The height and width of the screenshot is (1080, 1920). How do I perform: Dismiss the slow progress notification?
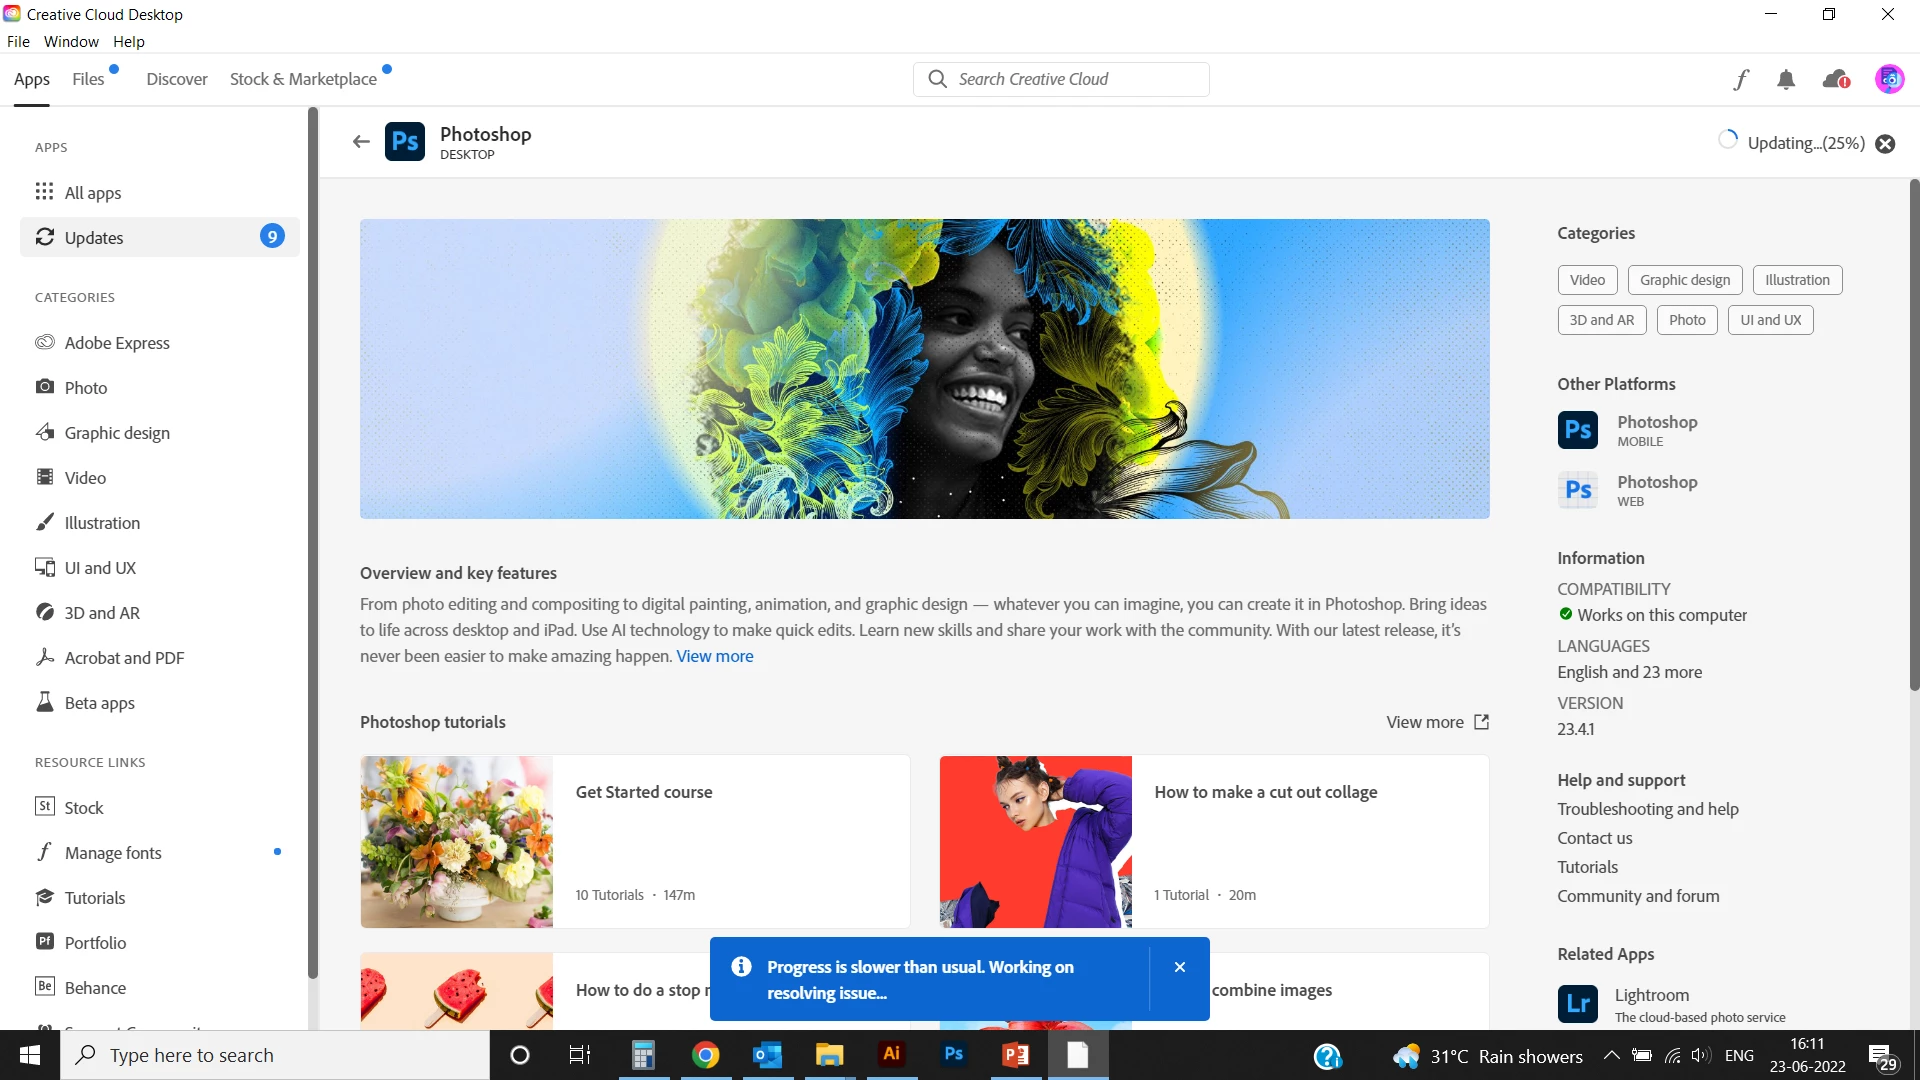pos(1180,967)
